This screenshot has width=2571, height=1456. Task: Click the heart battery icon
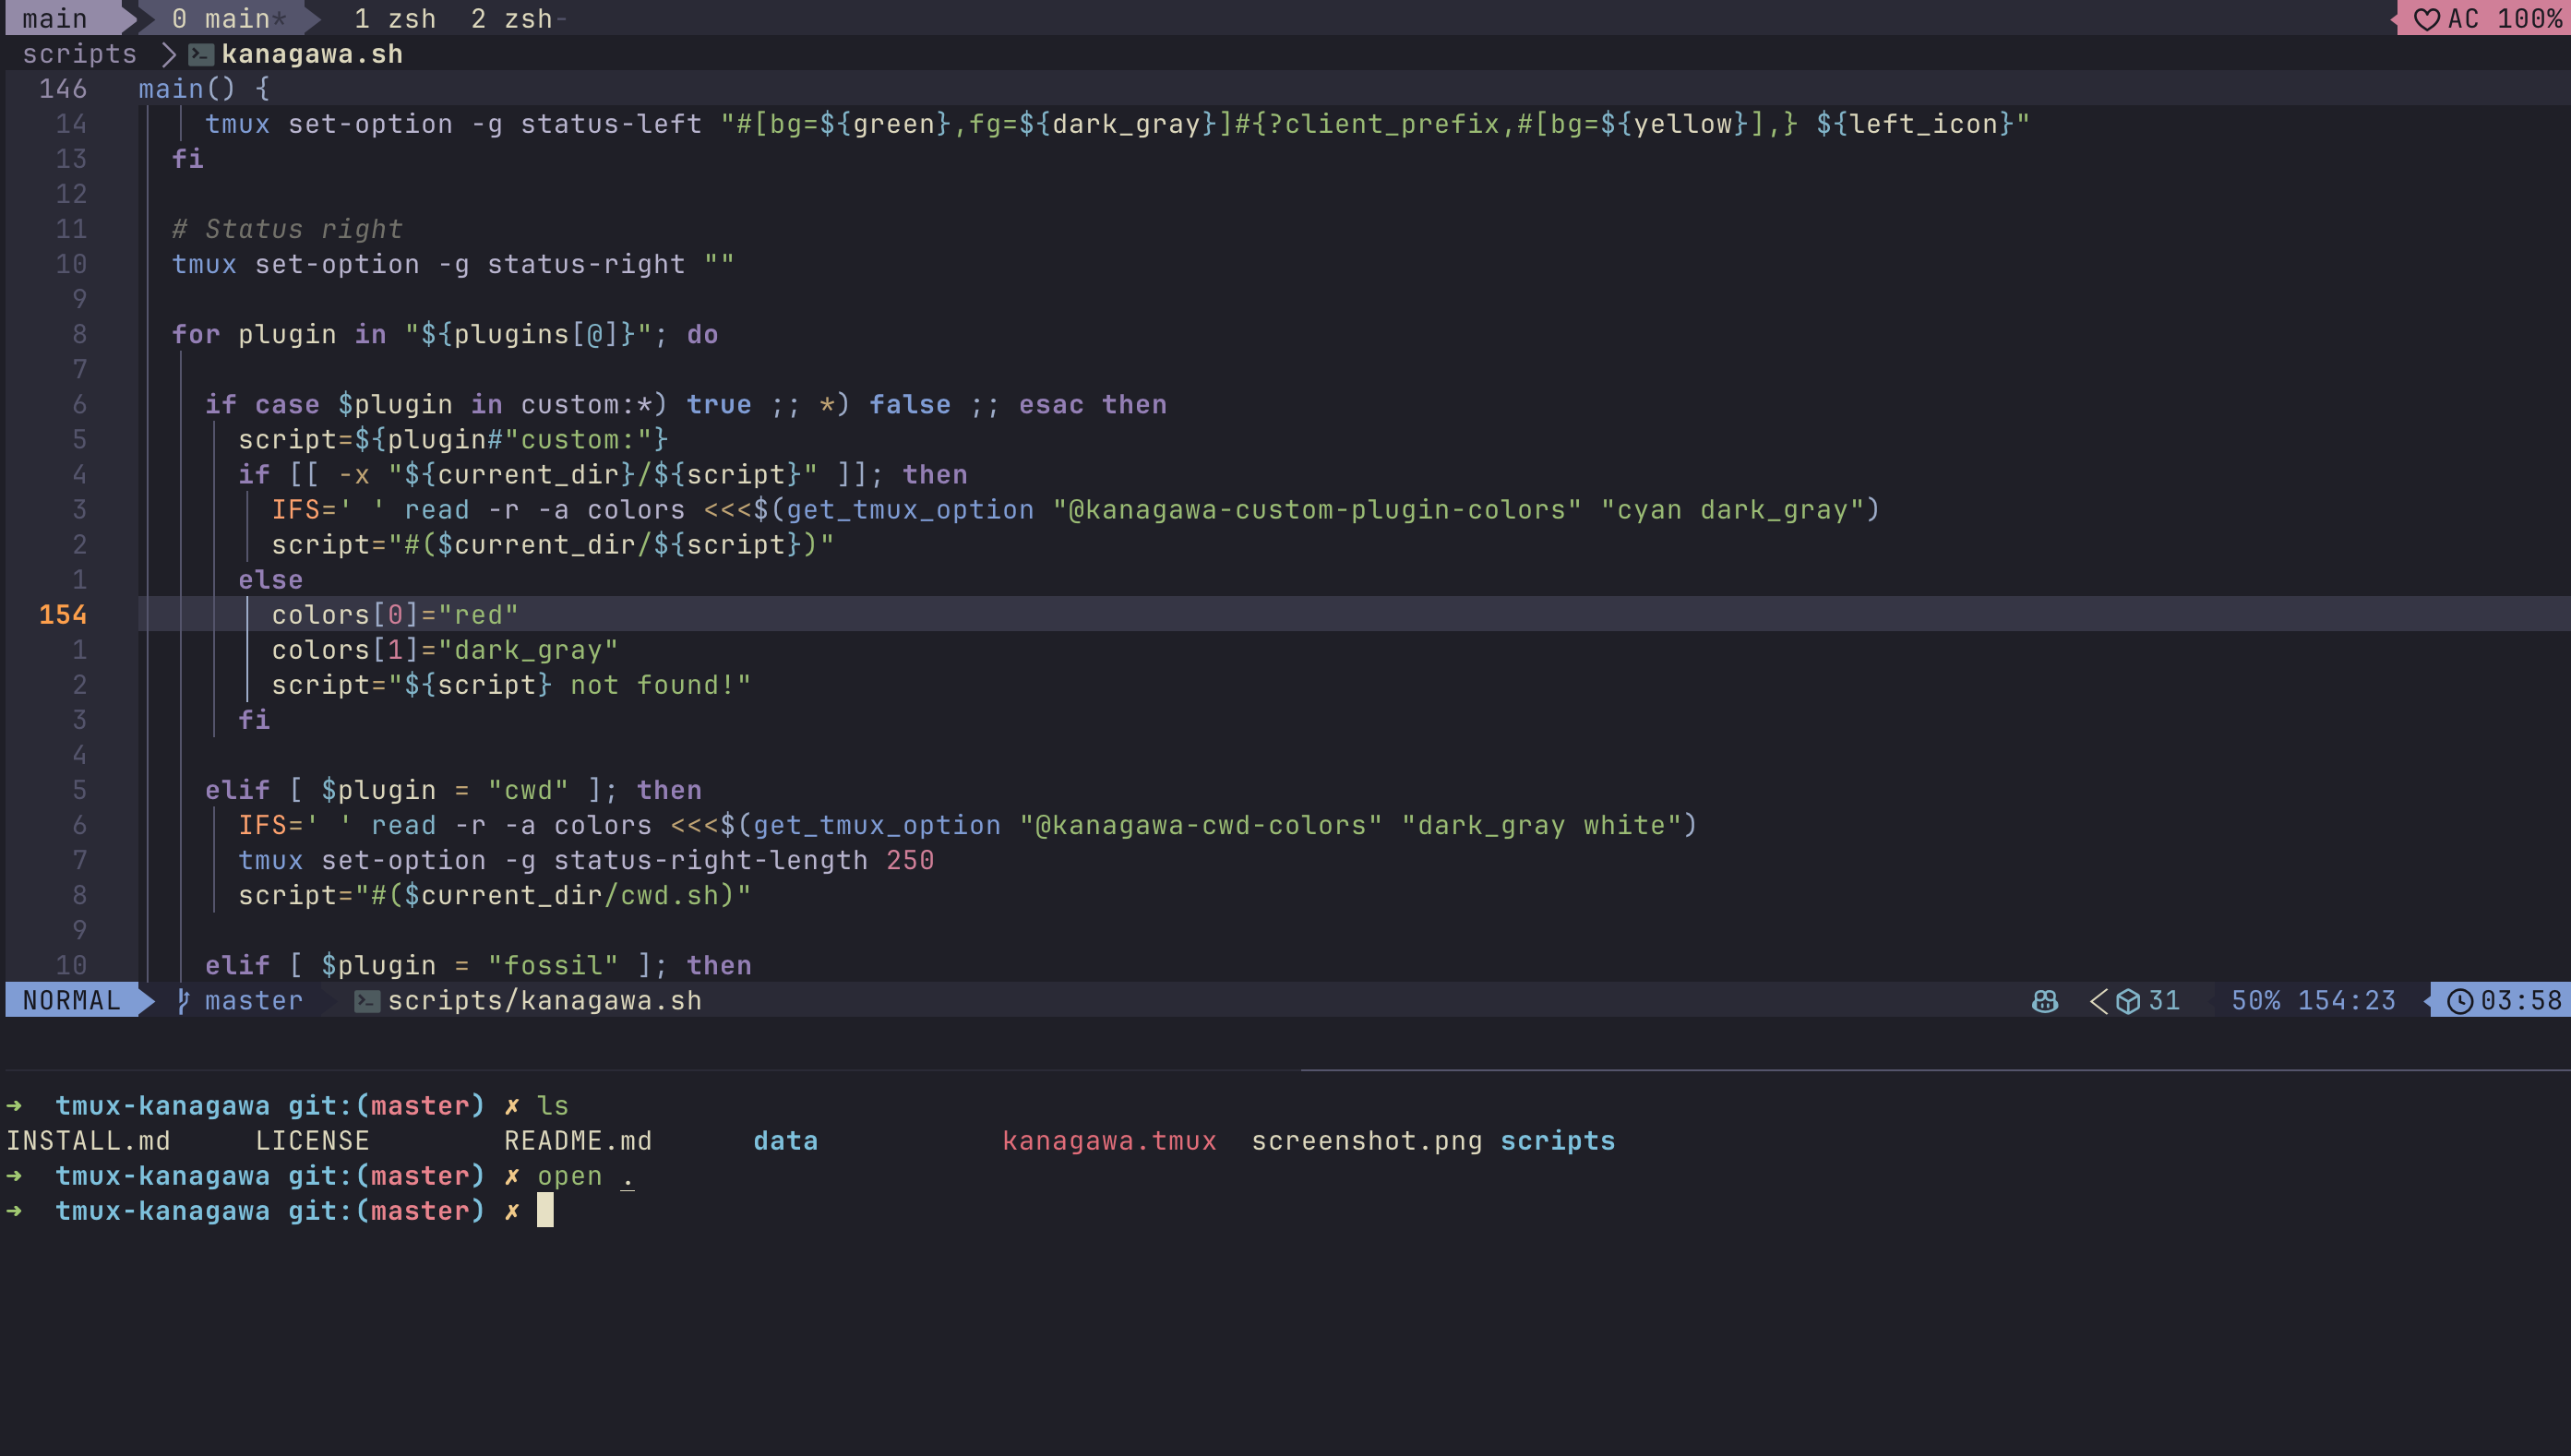[2426, 19]
